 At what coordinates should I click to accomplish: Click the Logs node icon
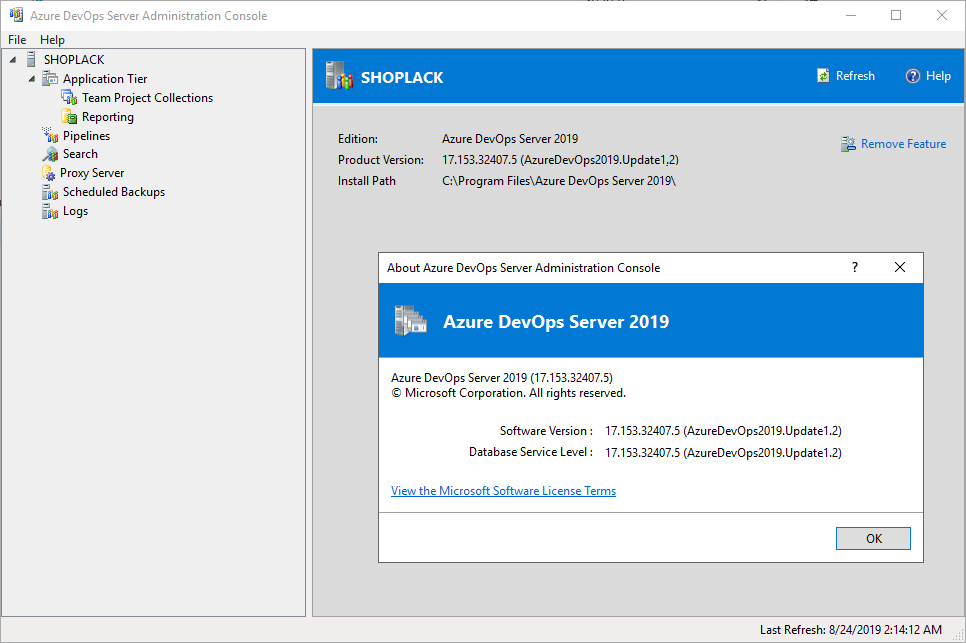50,211
